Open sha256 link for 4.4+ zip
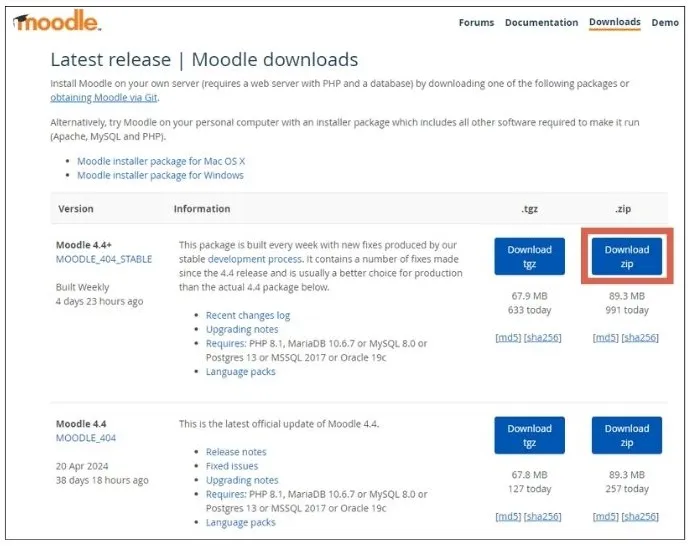The width and height of the screenshot is (691, 546). pos(640,338)
